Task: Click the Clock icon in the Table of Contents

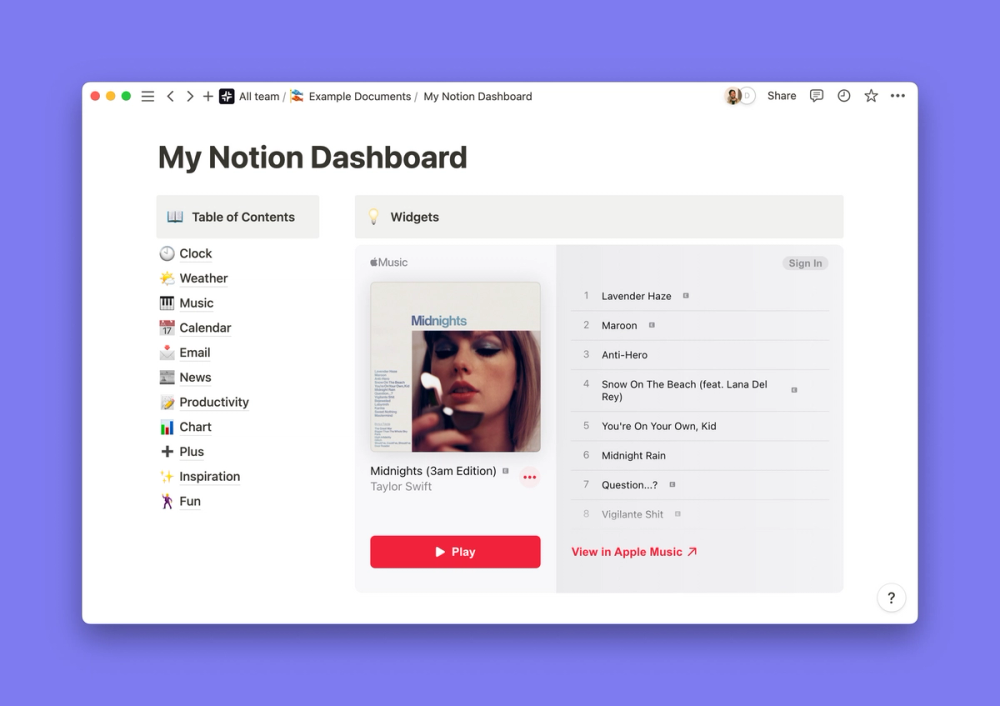Action: pos(165,253)
